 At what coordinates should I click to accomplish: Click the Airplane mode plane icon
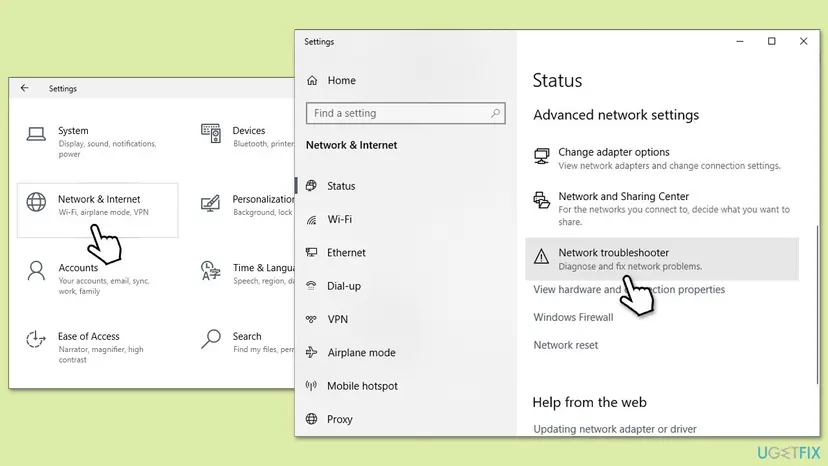pos(312,352)
